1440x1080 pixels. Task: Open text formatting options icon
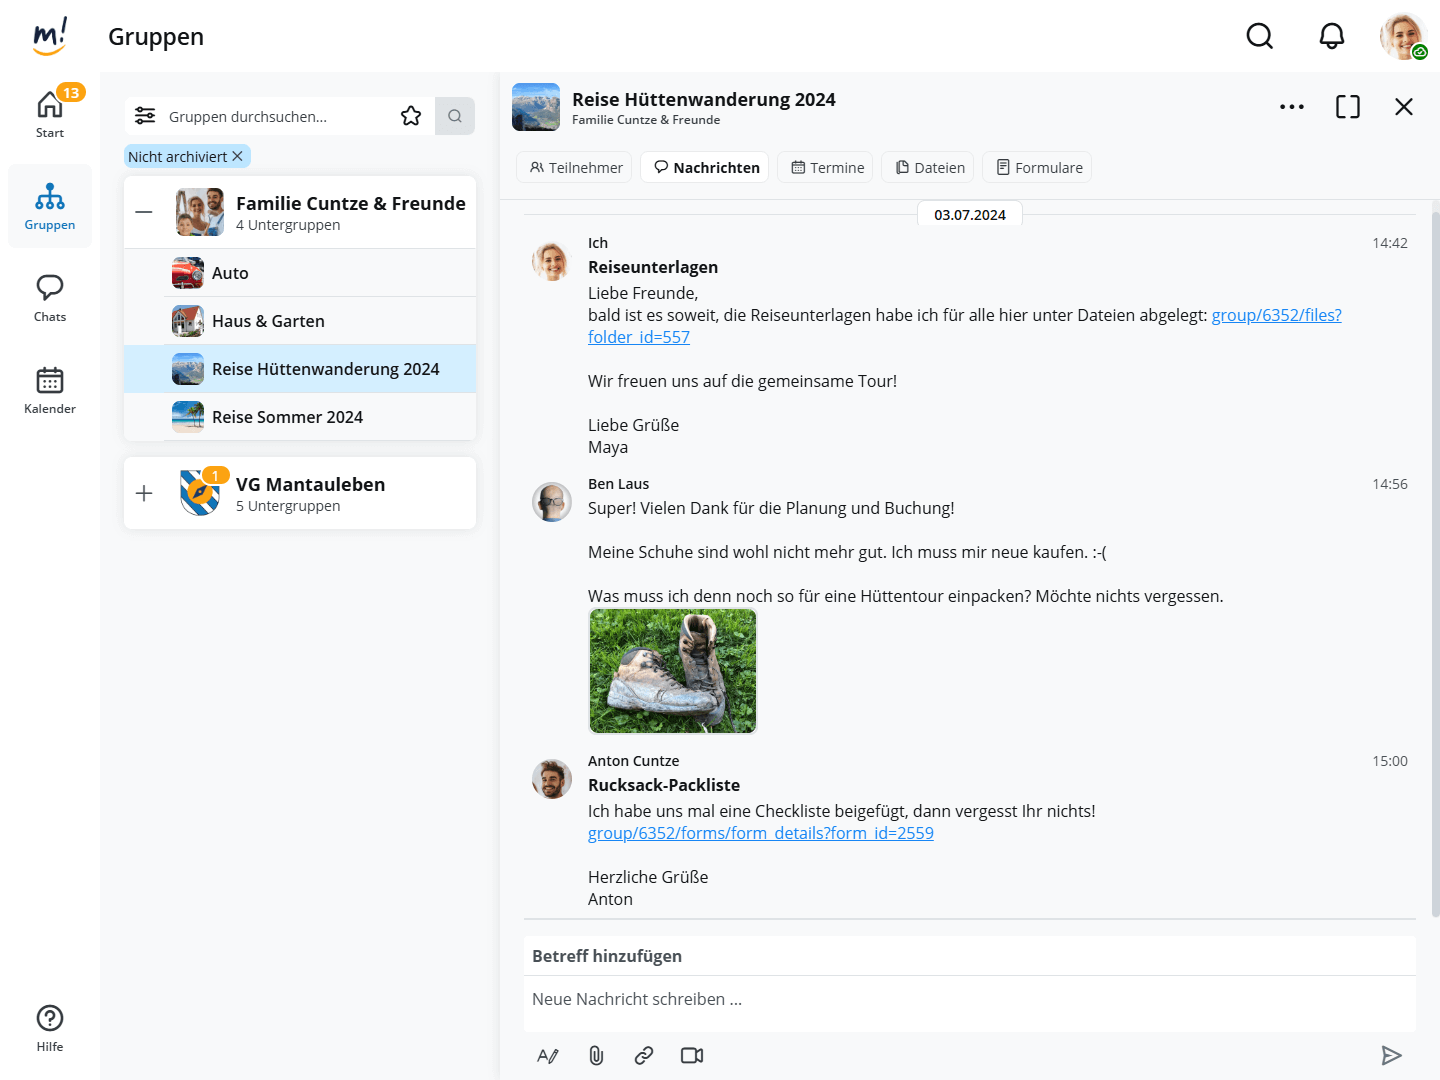tap(548, 1055)
